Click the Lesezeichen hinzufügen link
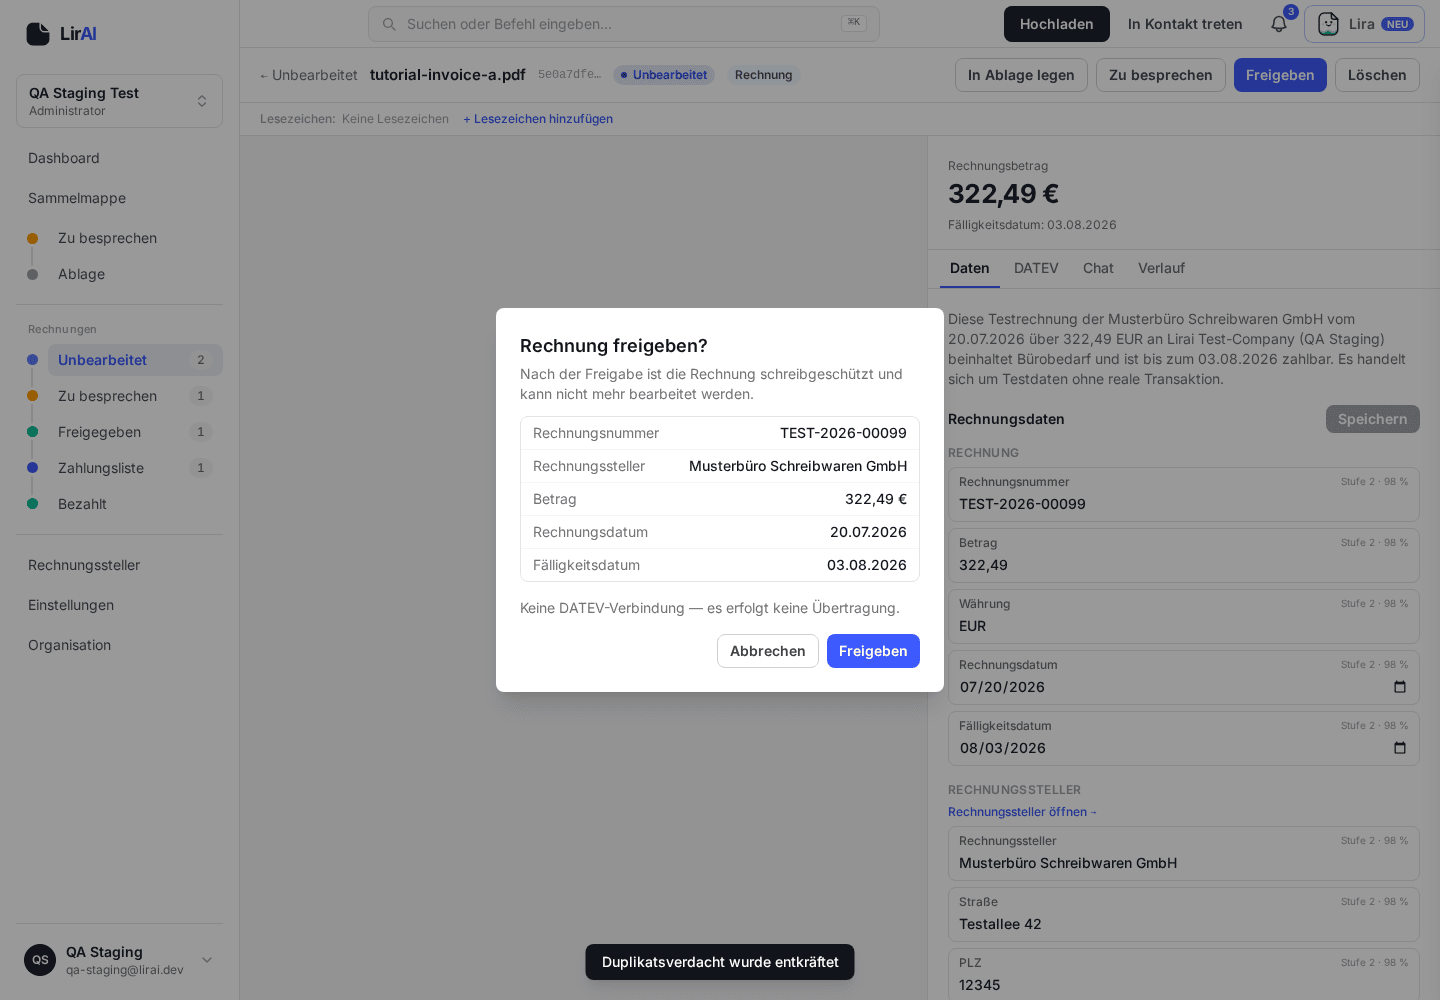 click(x=538, y=119)
